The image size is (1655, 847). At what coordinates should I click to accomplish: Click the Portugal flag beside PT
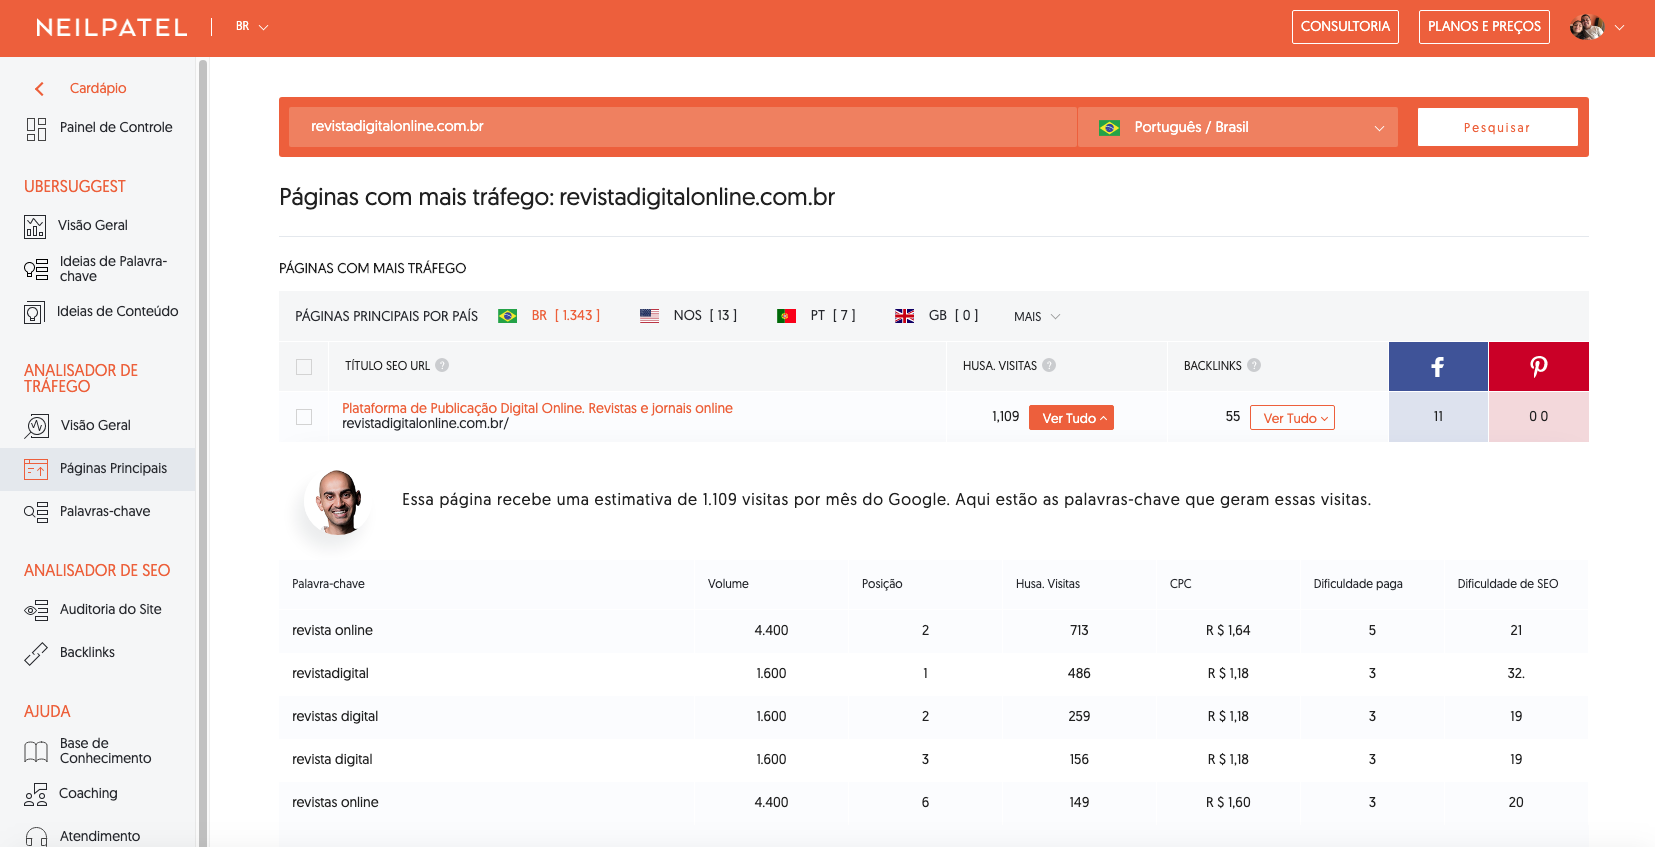tap(786, 316)
